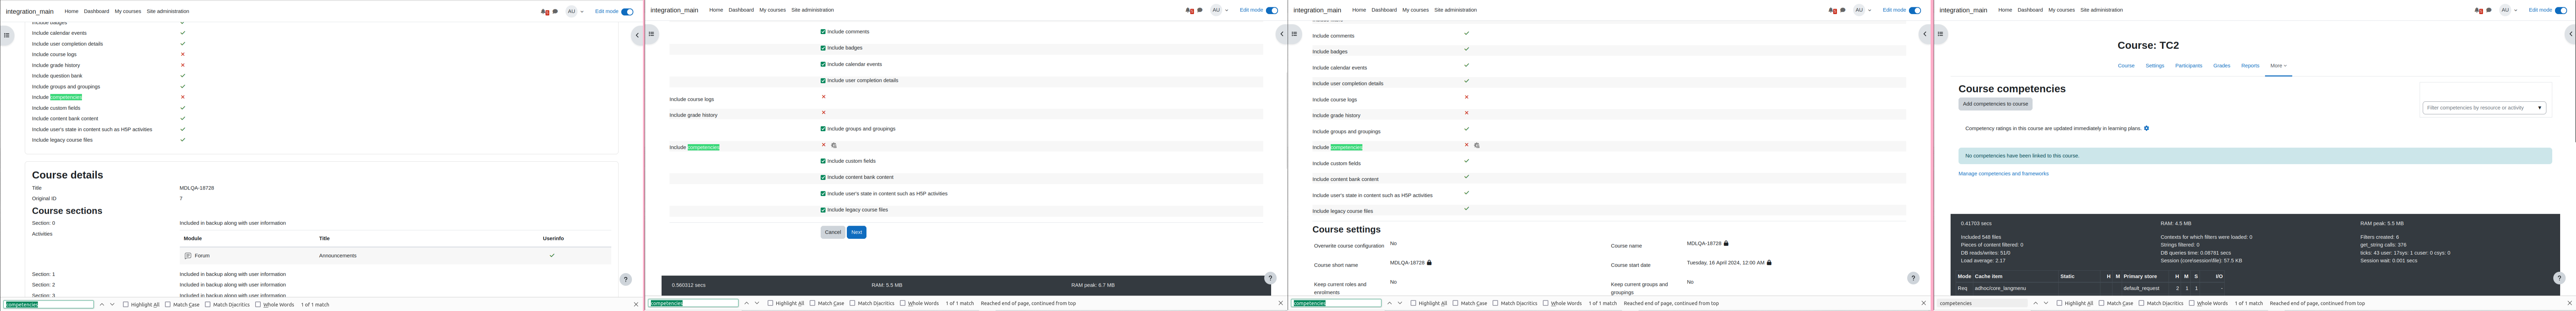Open block drawer chevron in fourth window
Screen dimensions: 2576x311
coord(2570,34)
